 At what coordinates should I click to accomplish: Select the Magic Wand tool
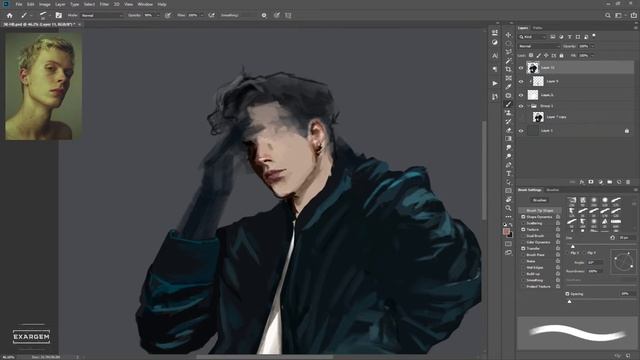pos(508,61)
